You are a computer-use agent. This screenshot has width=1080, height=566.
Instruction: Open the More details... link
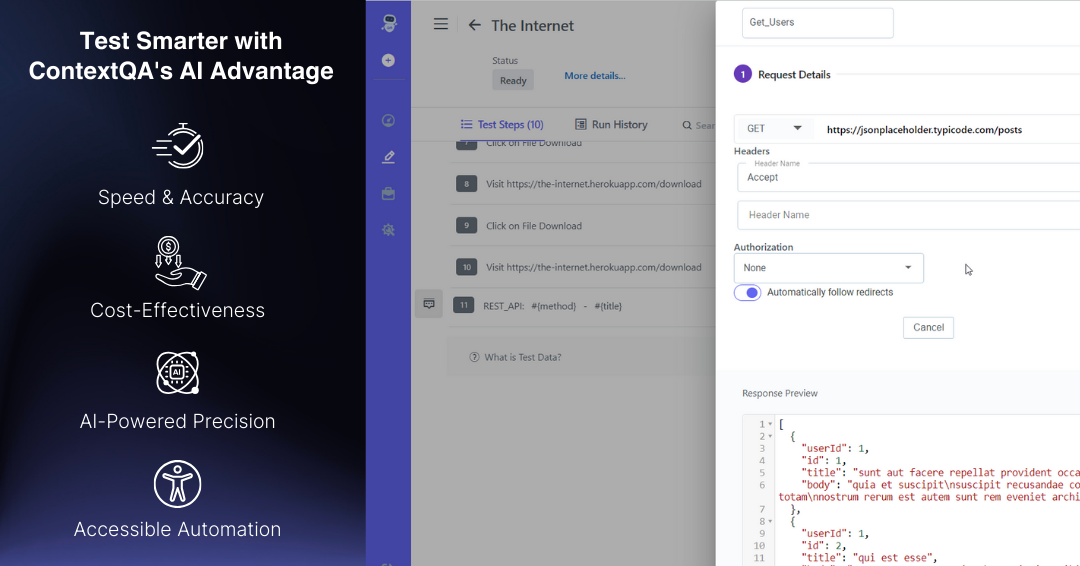(595, 76)
